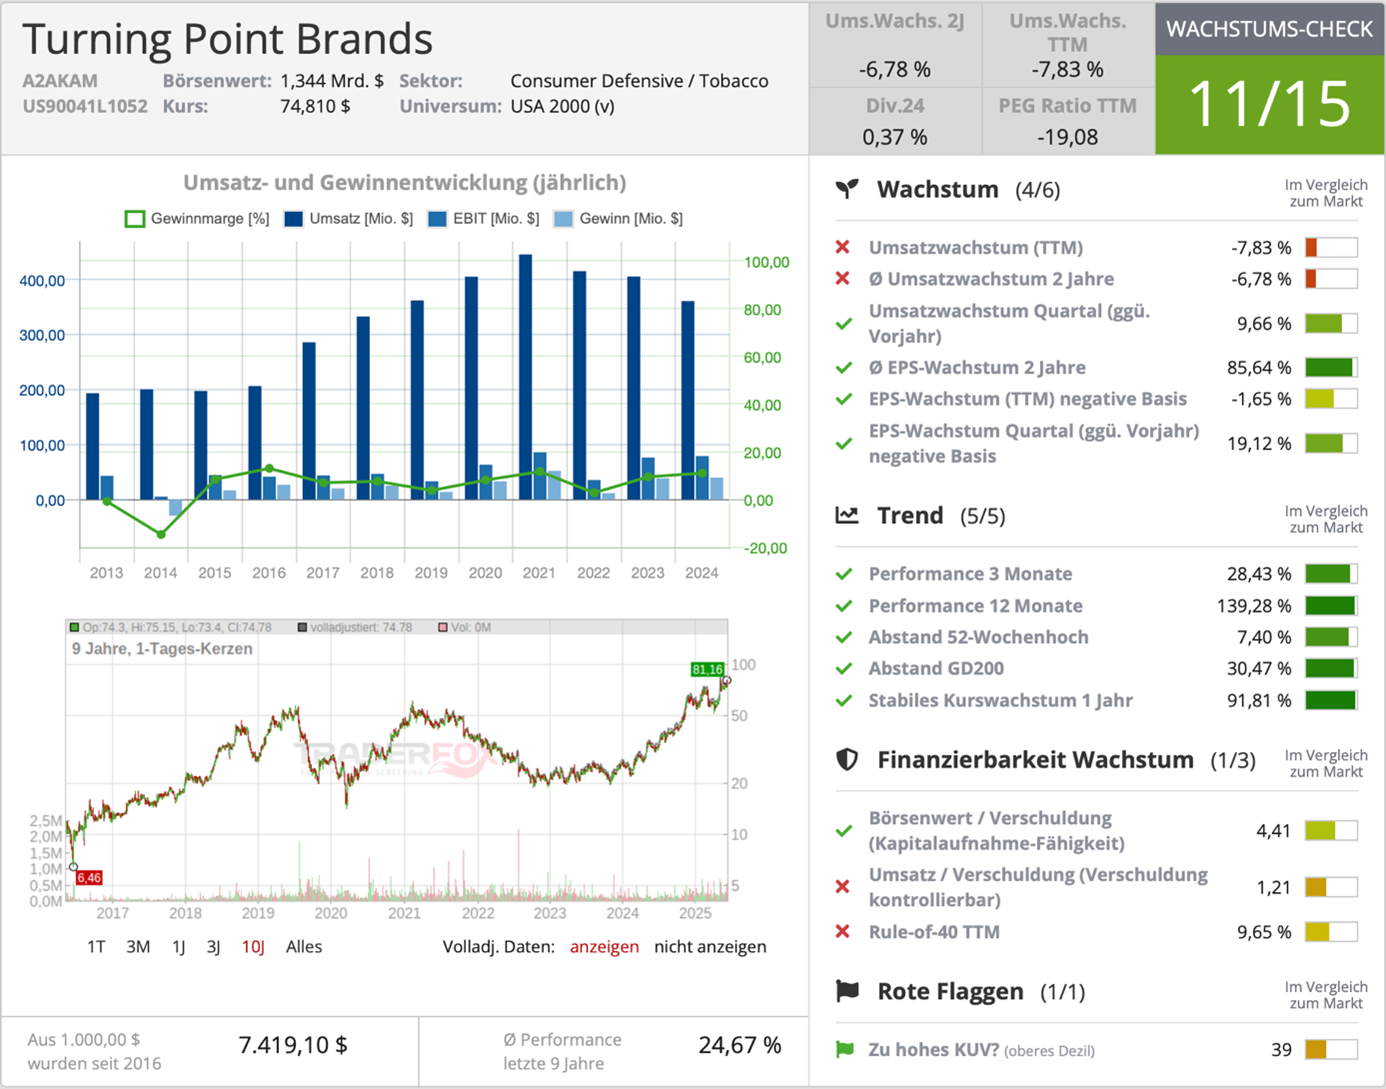Click the red X beside Ø Umsatzwachstum 2 Jahre
This screenshot has height=1089, width=1386.
pos(843,278)
